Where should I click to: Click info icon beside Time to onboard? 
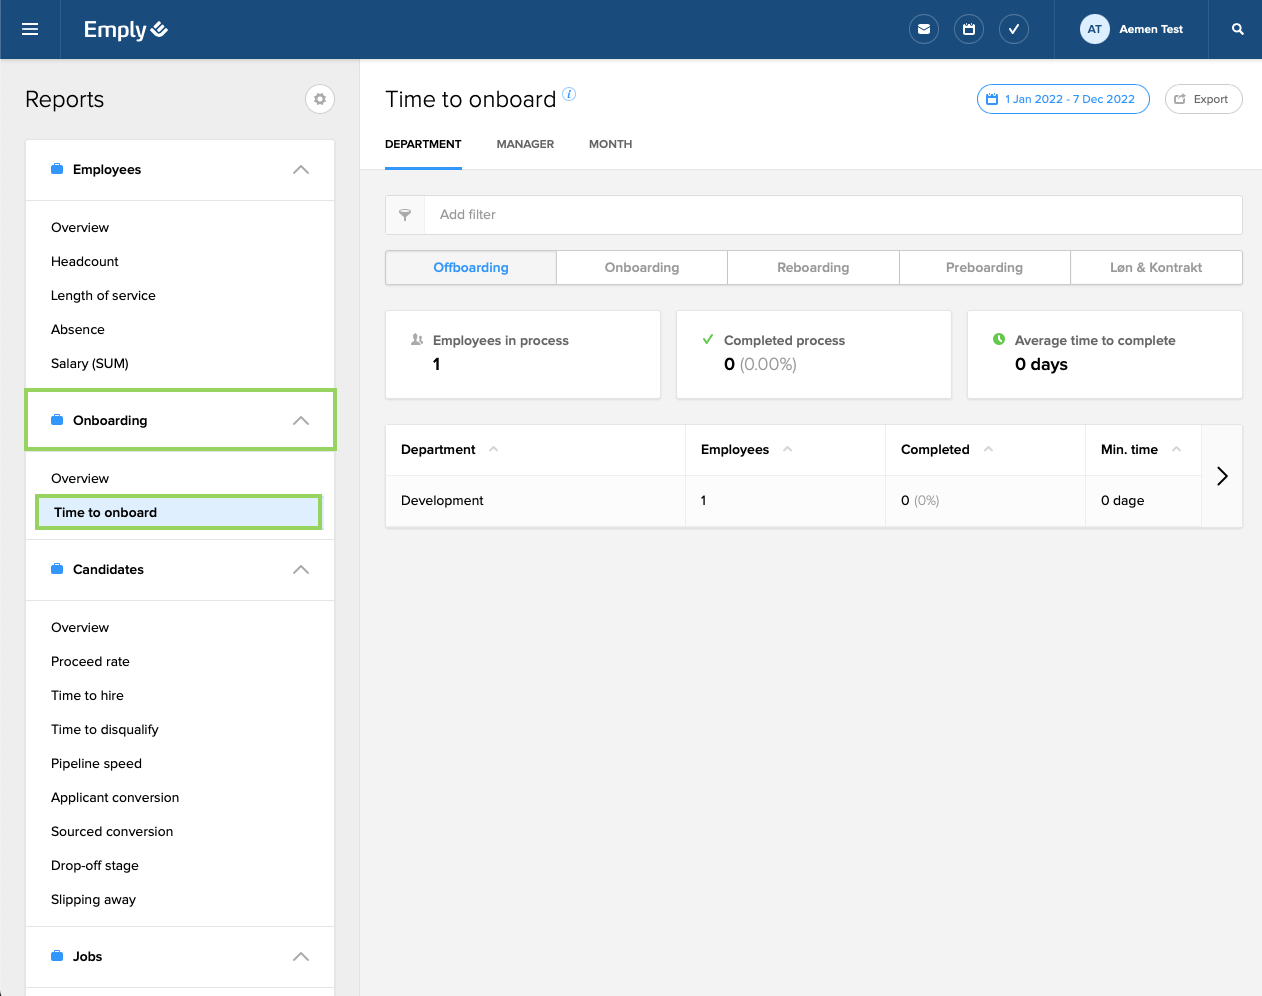[x=569, y=94]
